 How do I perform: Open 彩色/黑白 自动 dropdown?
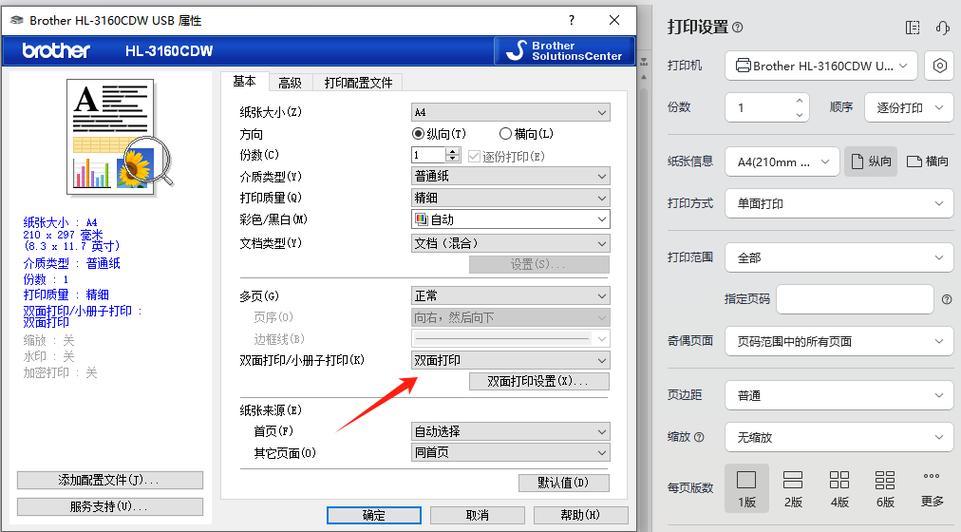point(511,219)
